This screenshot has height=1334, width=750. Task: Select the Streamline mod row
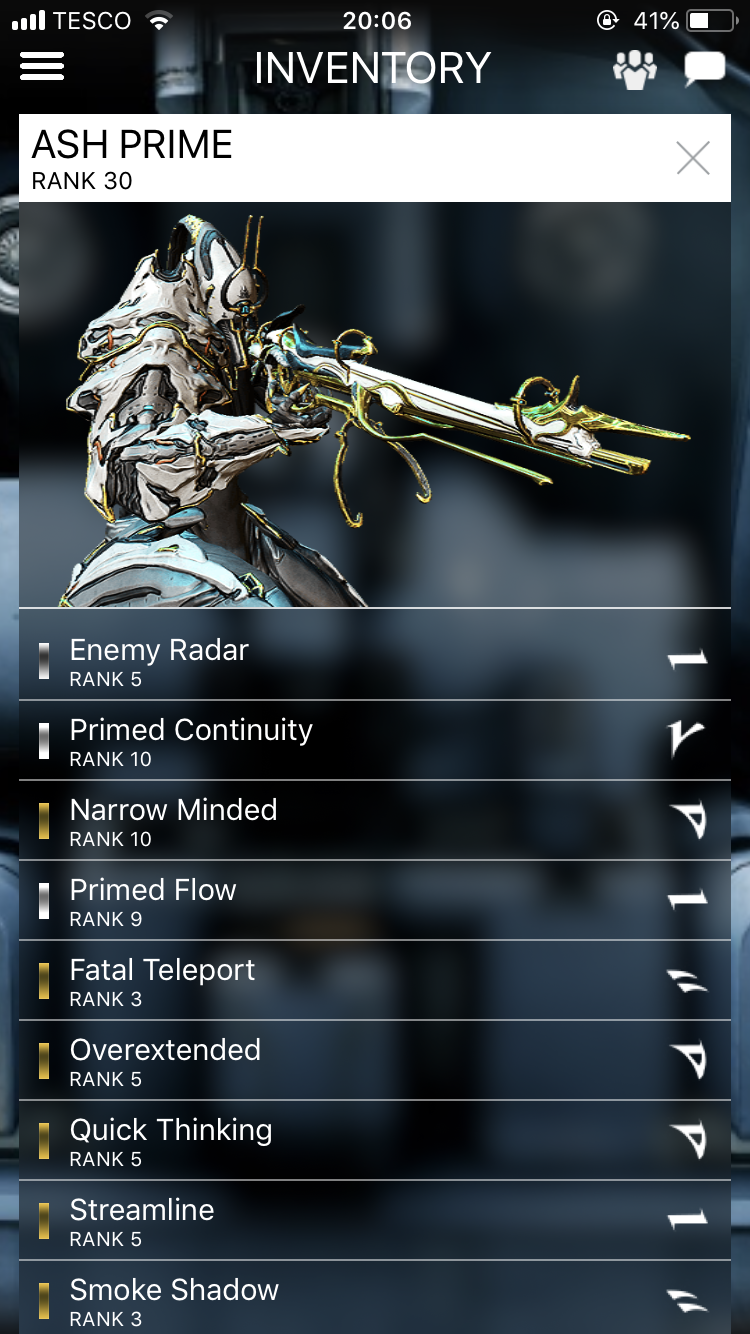tap(375, 1220)
